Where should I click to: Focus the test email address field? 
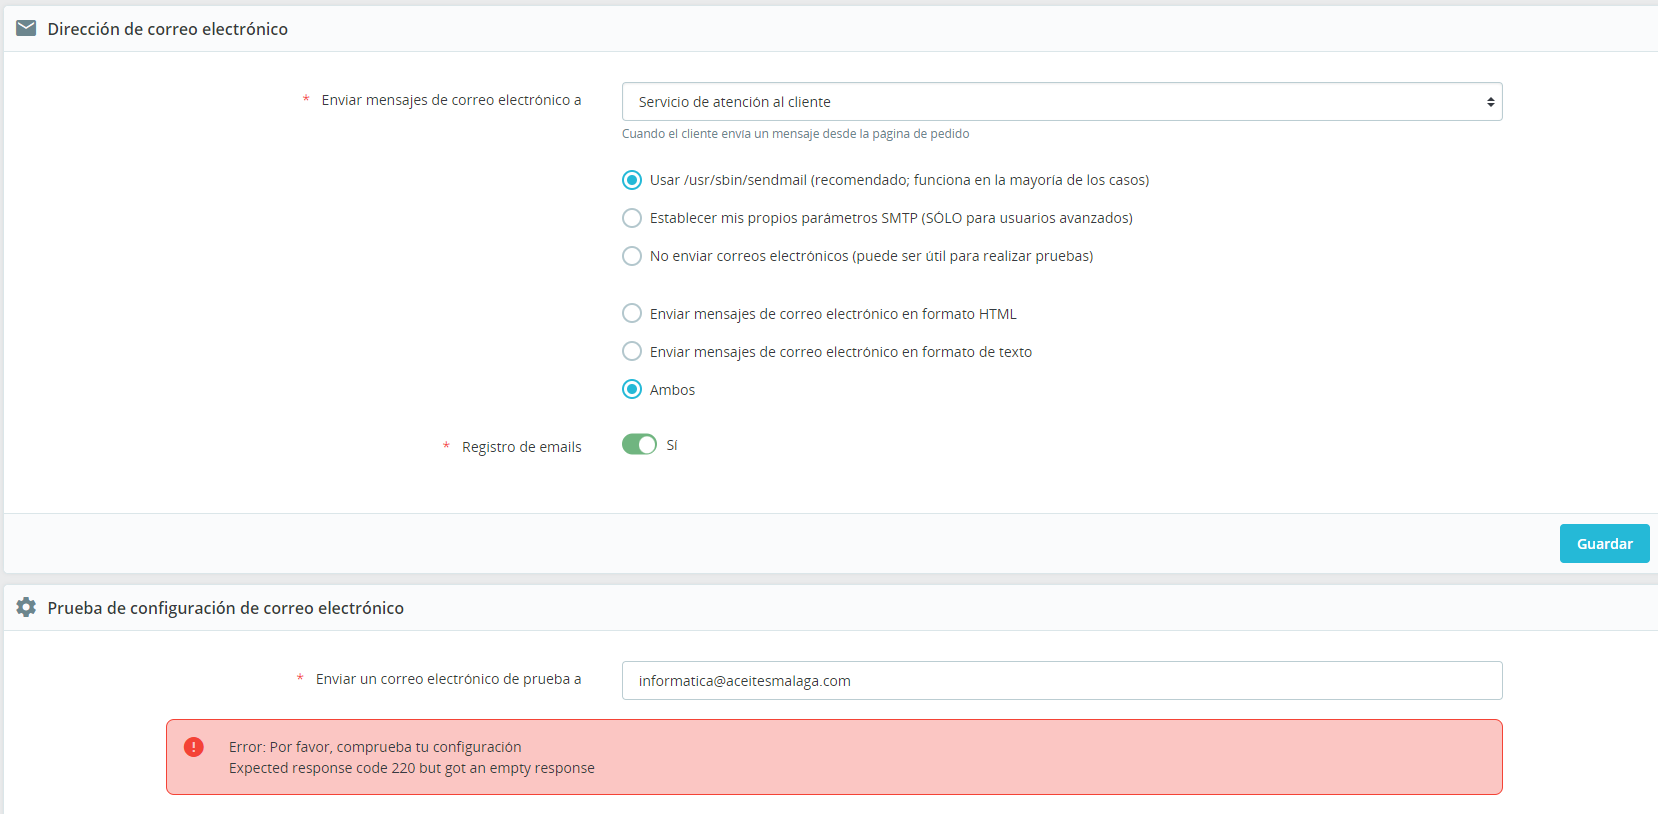(x=1062, y=681)
